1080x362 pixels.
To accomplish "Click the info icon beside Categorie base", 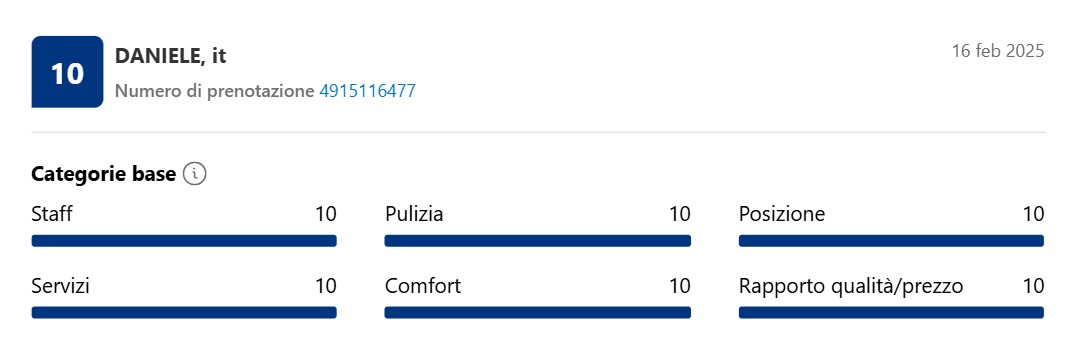I will point(195,175).
